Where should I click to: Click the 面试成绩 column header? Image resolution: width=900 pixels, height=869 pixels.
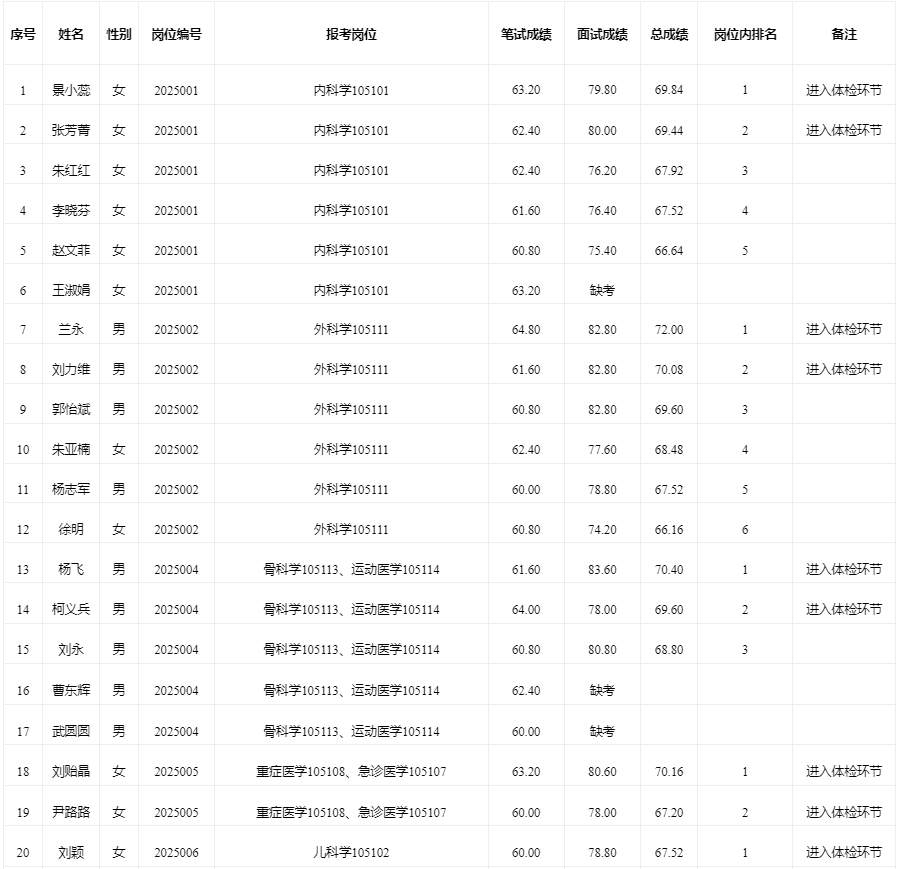click(602, 34)
